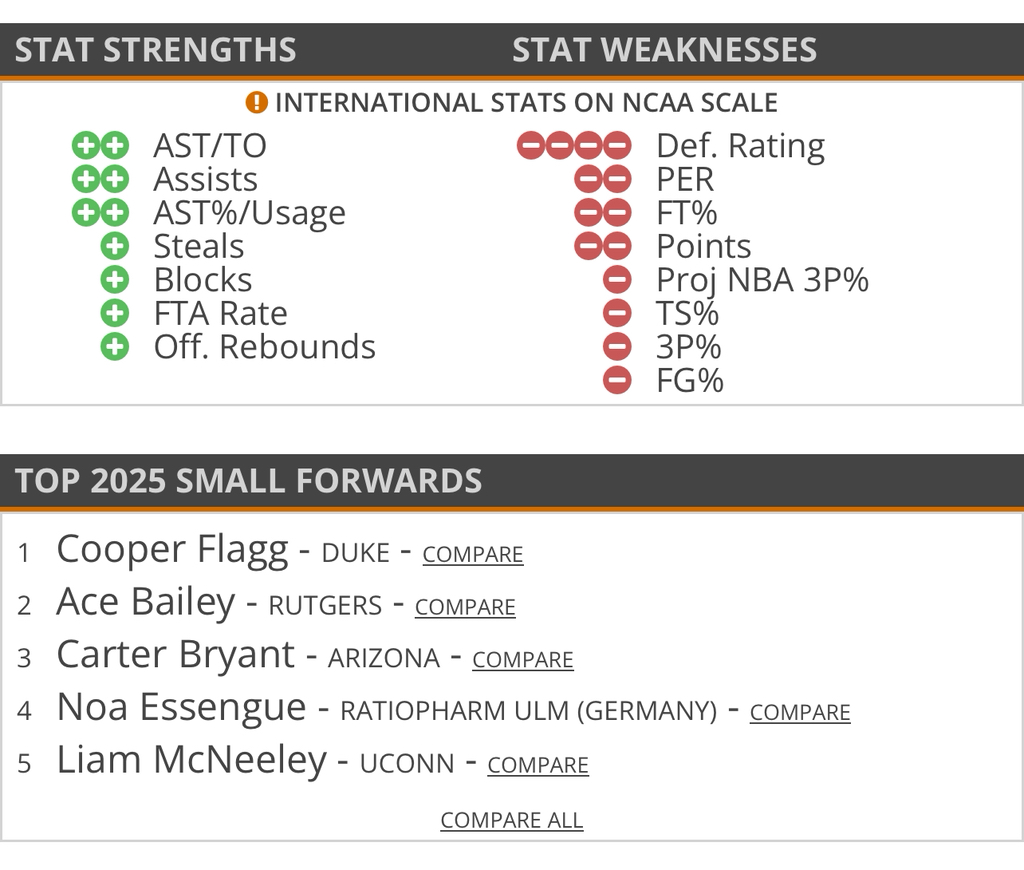Click the green plus icon beside Steals
The image size is (1024, 870).
(x=115, y=246)
